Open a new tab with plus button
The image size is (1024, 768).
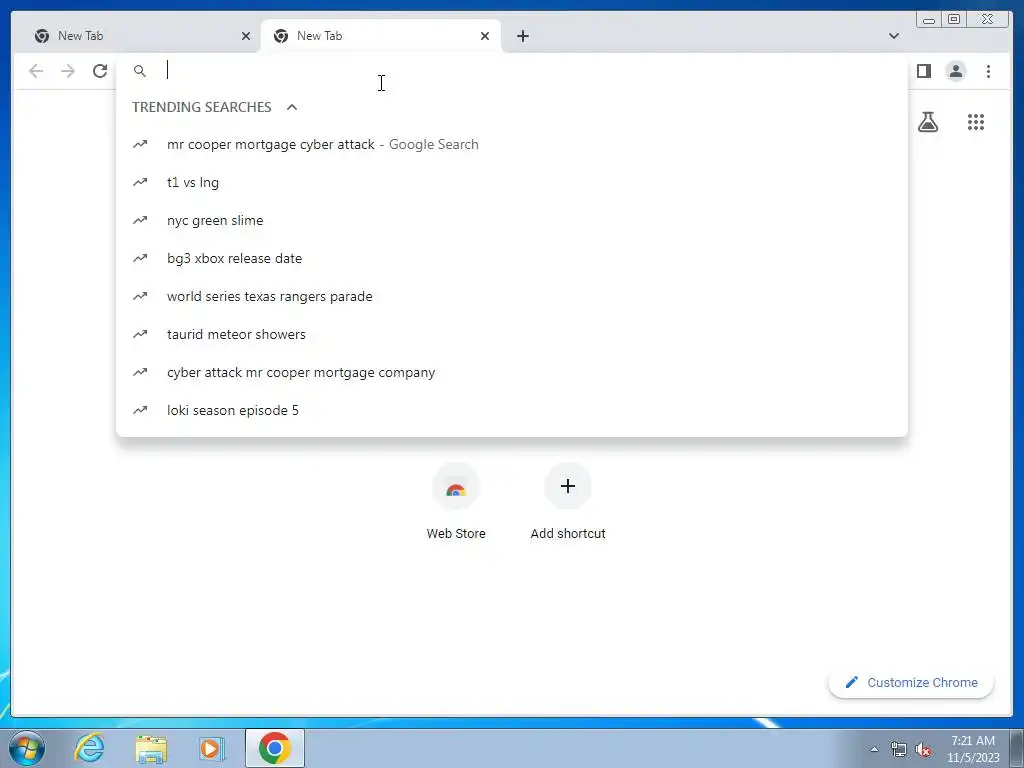pyautogui.click(x=522, y=36)
